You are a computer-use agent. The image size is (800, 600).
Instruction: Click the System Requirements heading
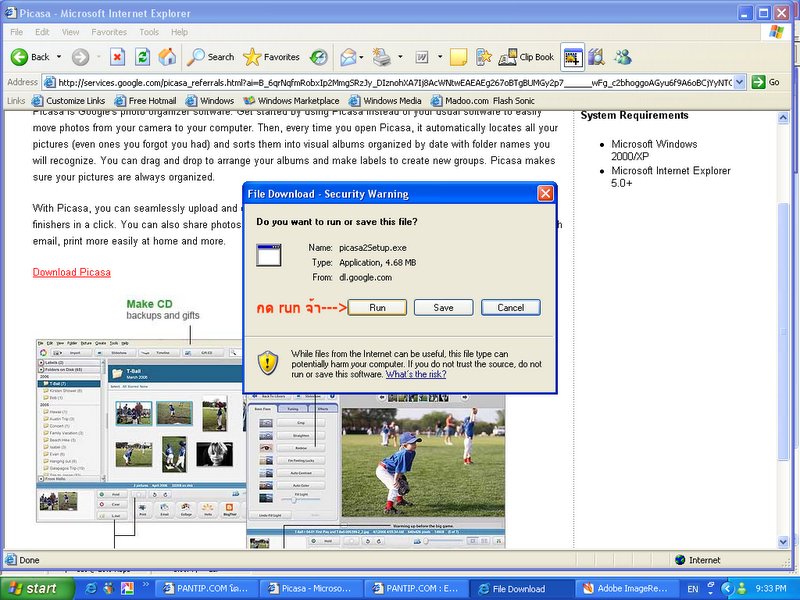click(634, 115)
